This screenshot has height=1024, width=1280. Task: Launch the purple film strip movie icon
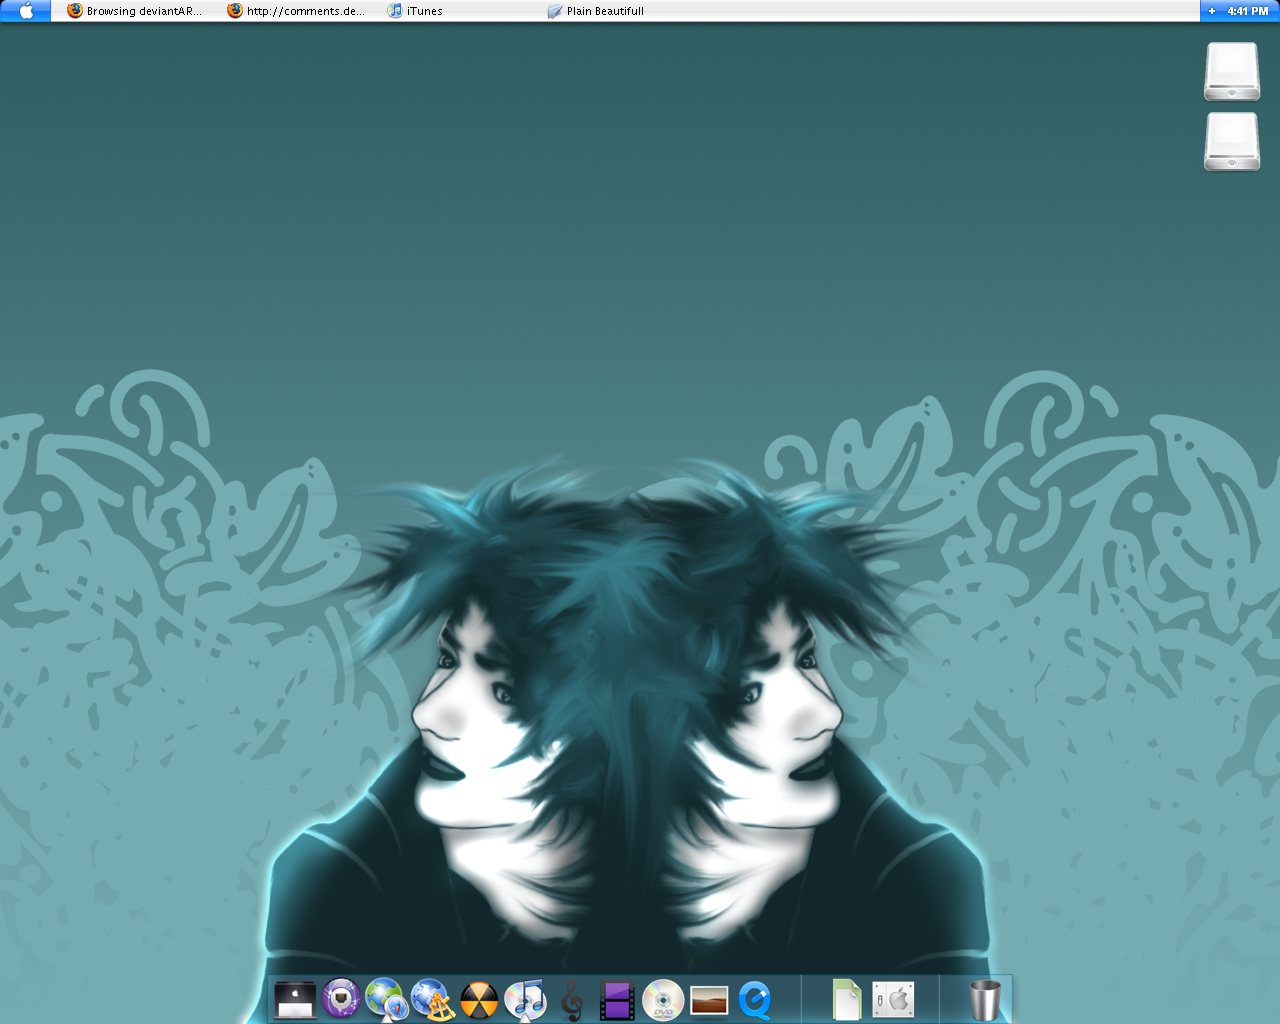617,999
